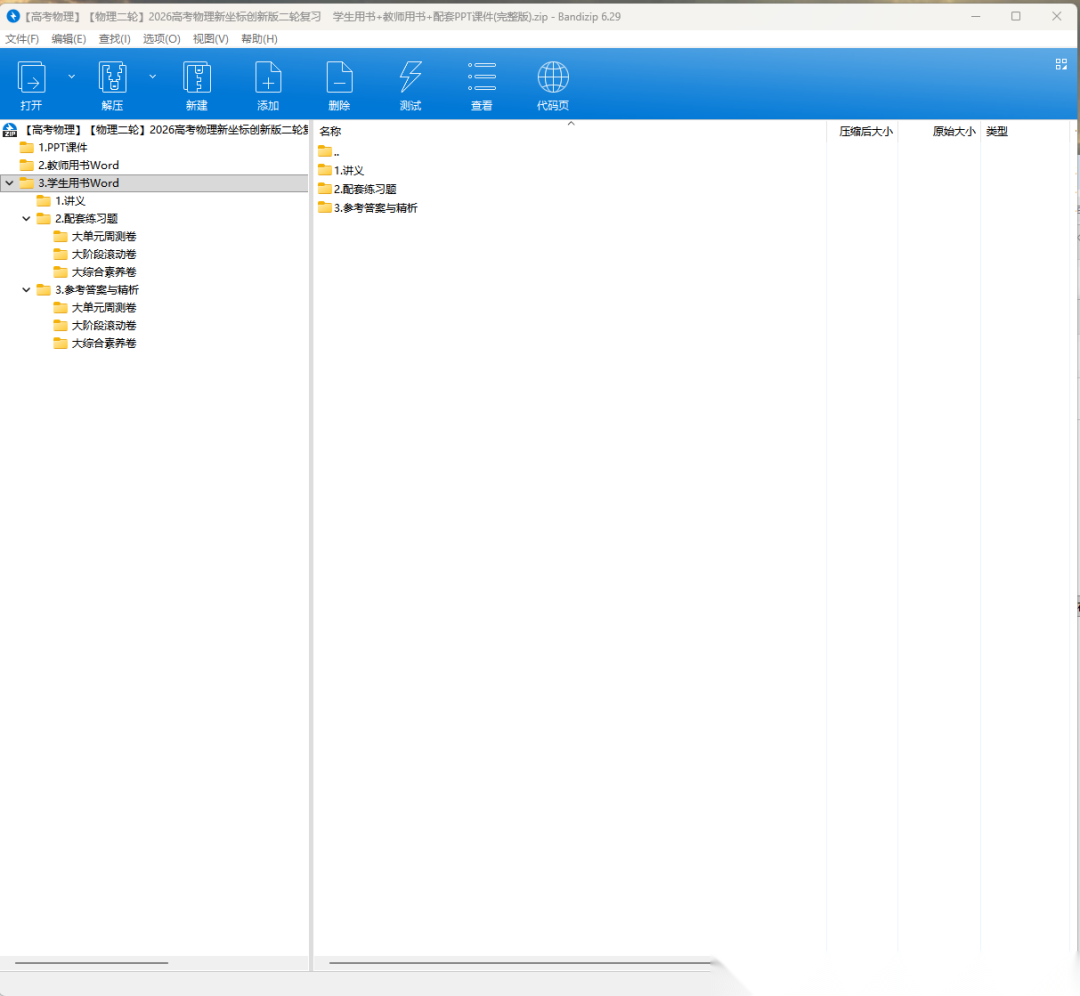Open the 选项(O) menu
1080x996 pixels.
point(161,39)
